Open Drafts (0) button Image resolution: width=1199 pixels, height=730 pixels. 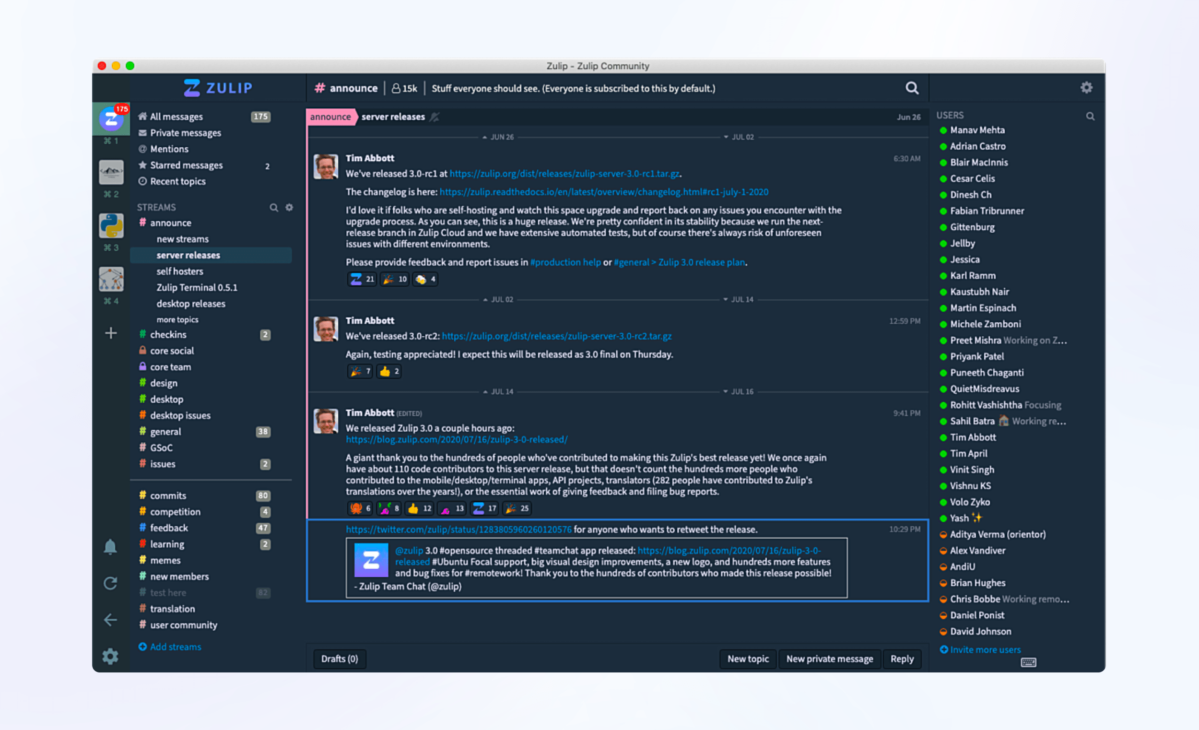coord(339,659)
